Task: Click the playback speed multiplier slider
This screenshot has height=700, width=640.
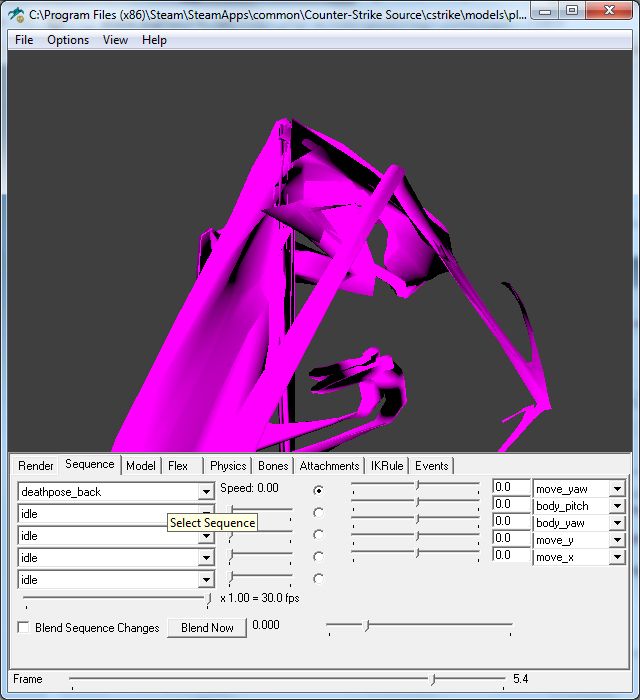Action: pos(117,600)
